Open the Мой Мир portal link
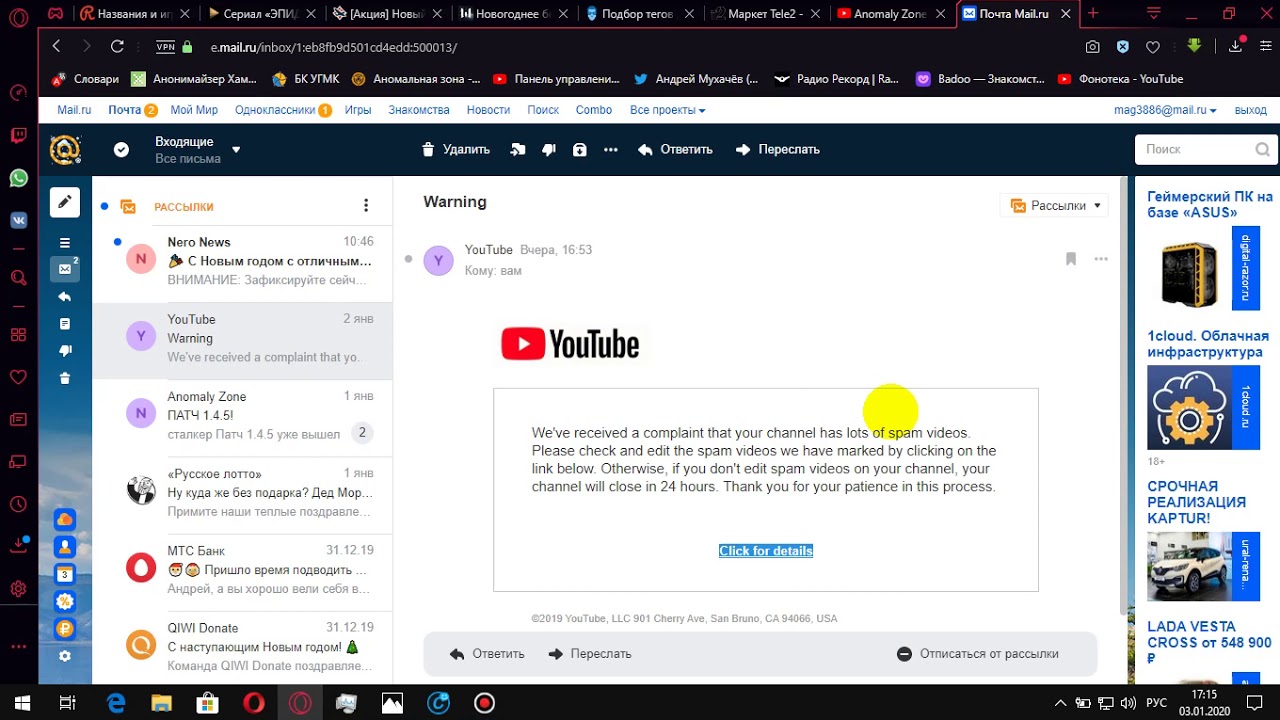Viewport: 1280px width, 720px height. pyautogui.click(x=194, y=110)
